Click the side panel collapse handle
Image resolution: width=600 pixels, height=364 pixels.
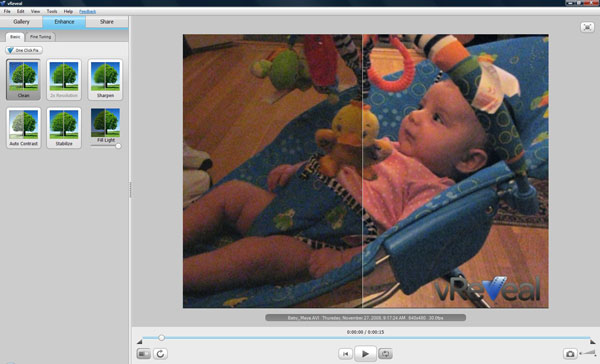point(130,189)
